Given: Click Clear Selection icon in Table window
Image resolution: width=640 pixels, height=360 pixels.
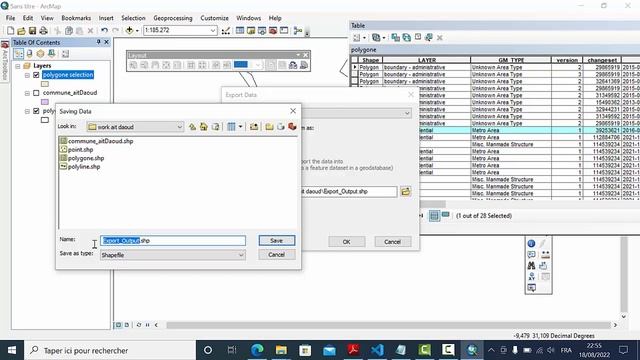Looking at the screenshot, I should (418, 37).
